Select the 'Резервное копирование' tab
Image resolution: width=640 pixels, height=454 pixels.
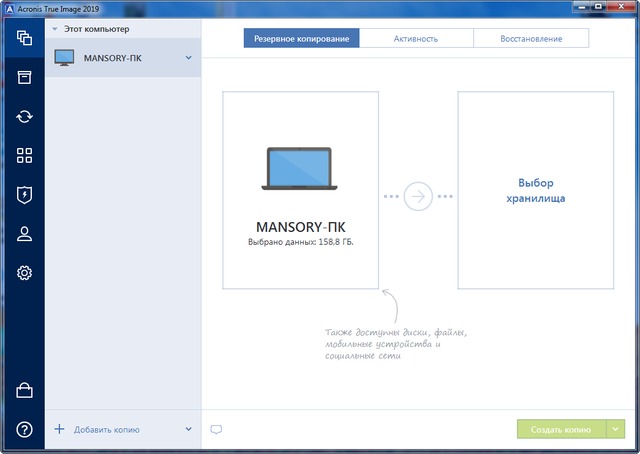coord(301,39)
